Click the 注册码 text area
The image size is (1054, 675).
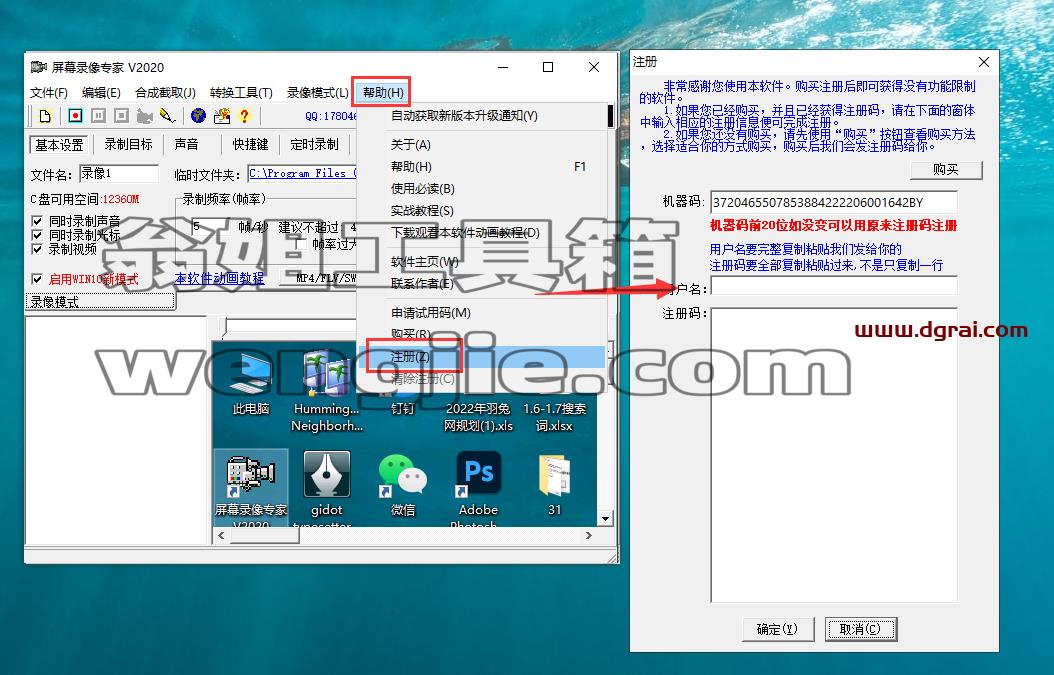point(834,455)
